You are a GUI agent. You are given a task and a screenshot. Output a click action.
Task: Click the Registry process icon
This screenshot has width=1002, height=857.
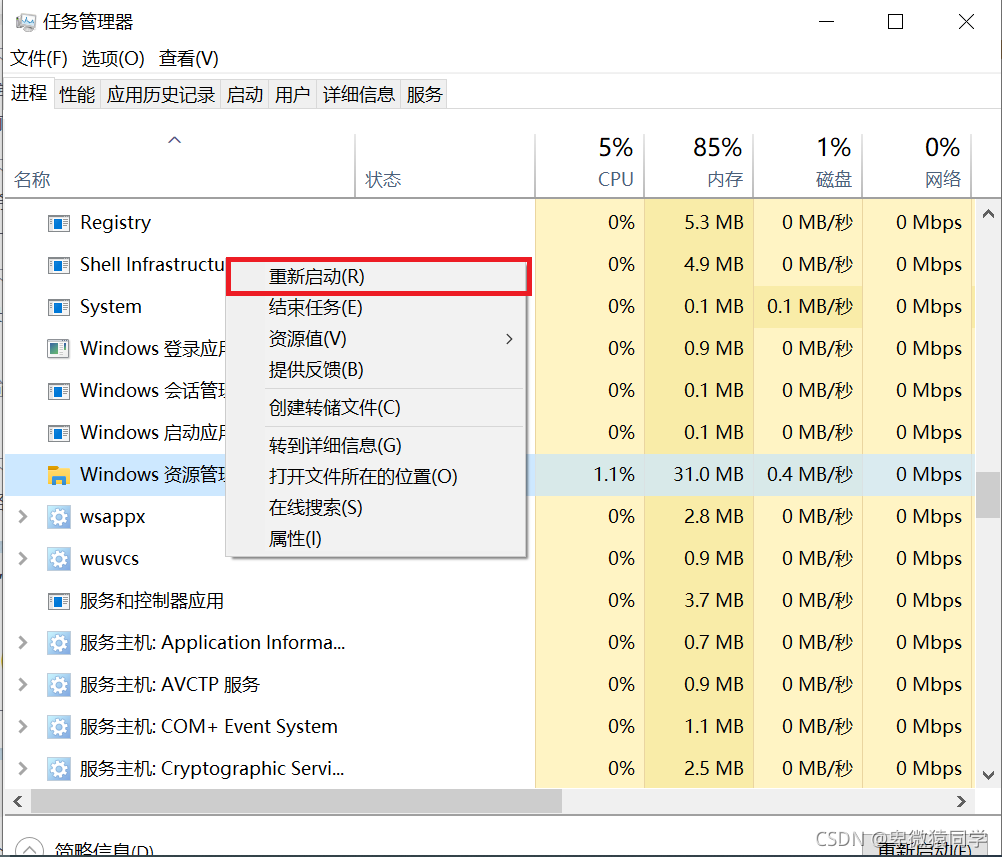[59, 223]
